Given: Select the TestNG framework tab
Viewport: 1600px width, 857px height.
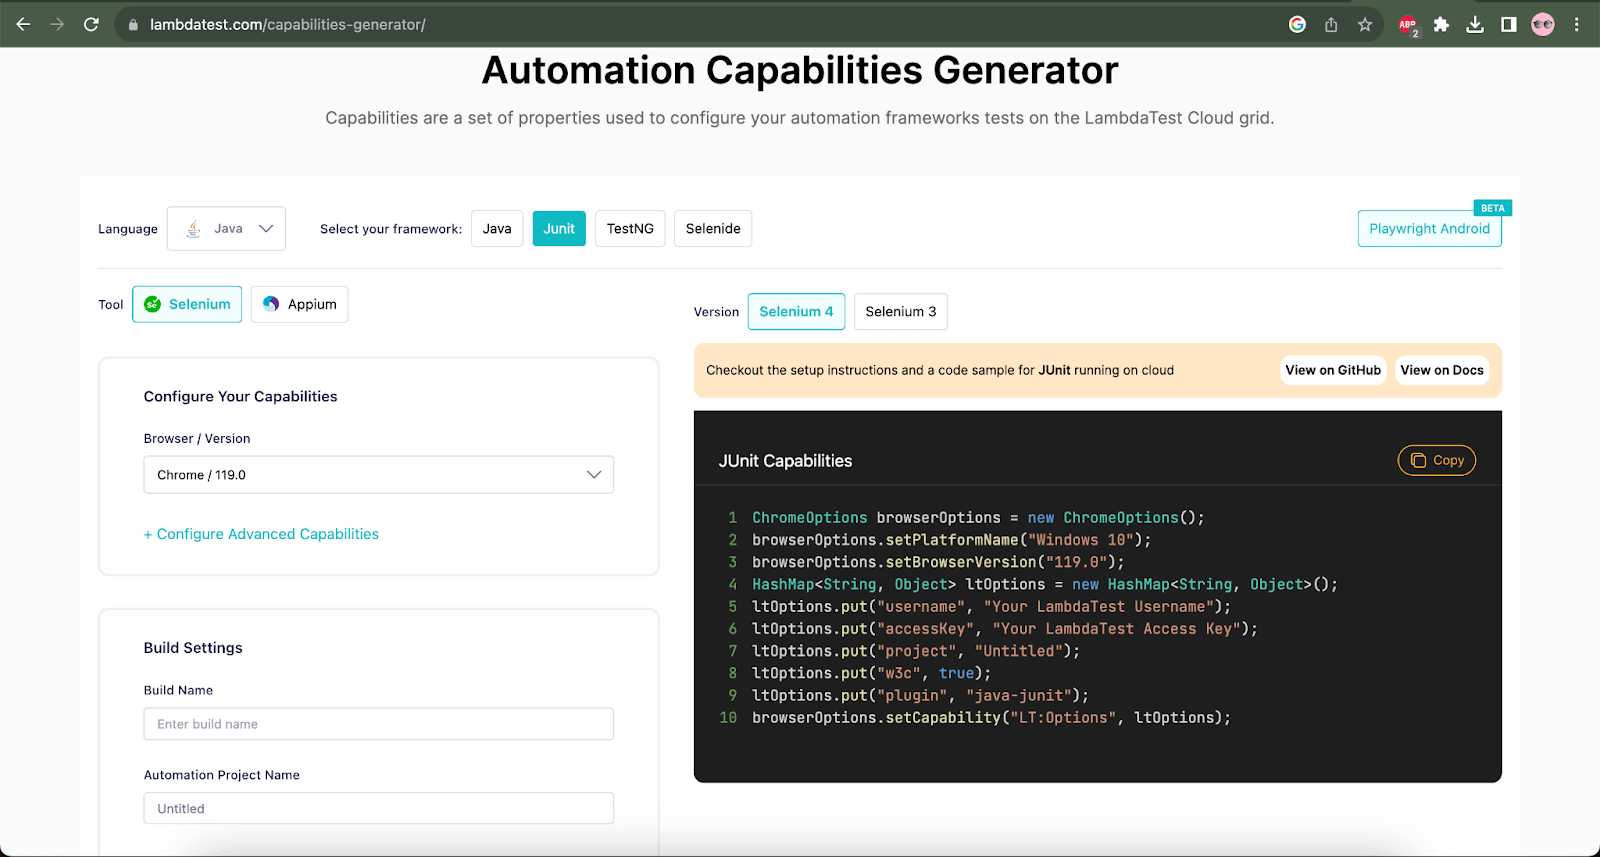Looking at the screenshot, I should (630, 229).
